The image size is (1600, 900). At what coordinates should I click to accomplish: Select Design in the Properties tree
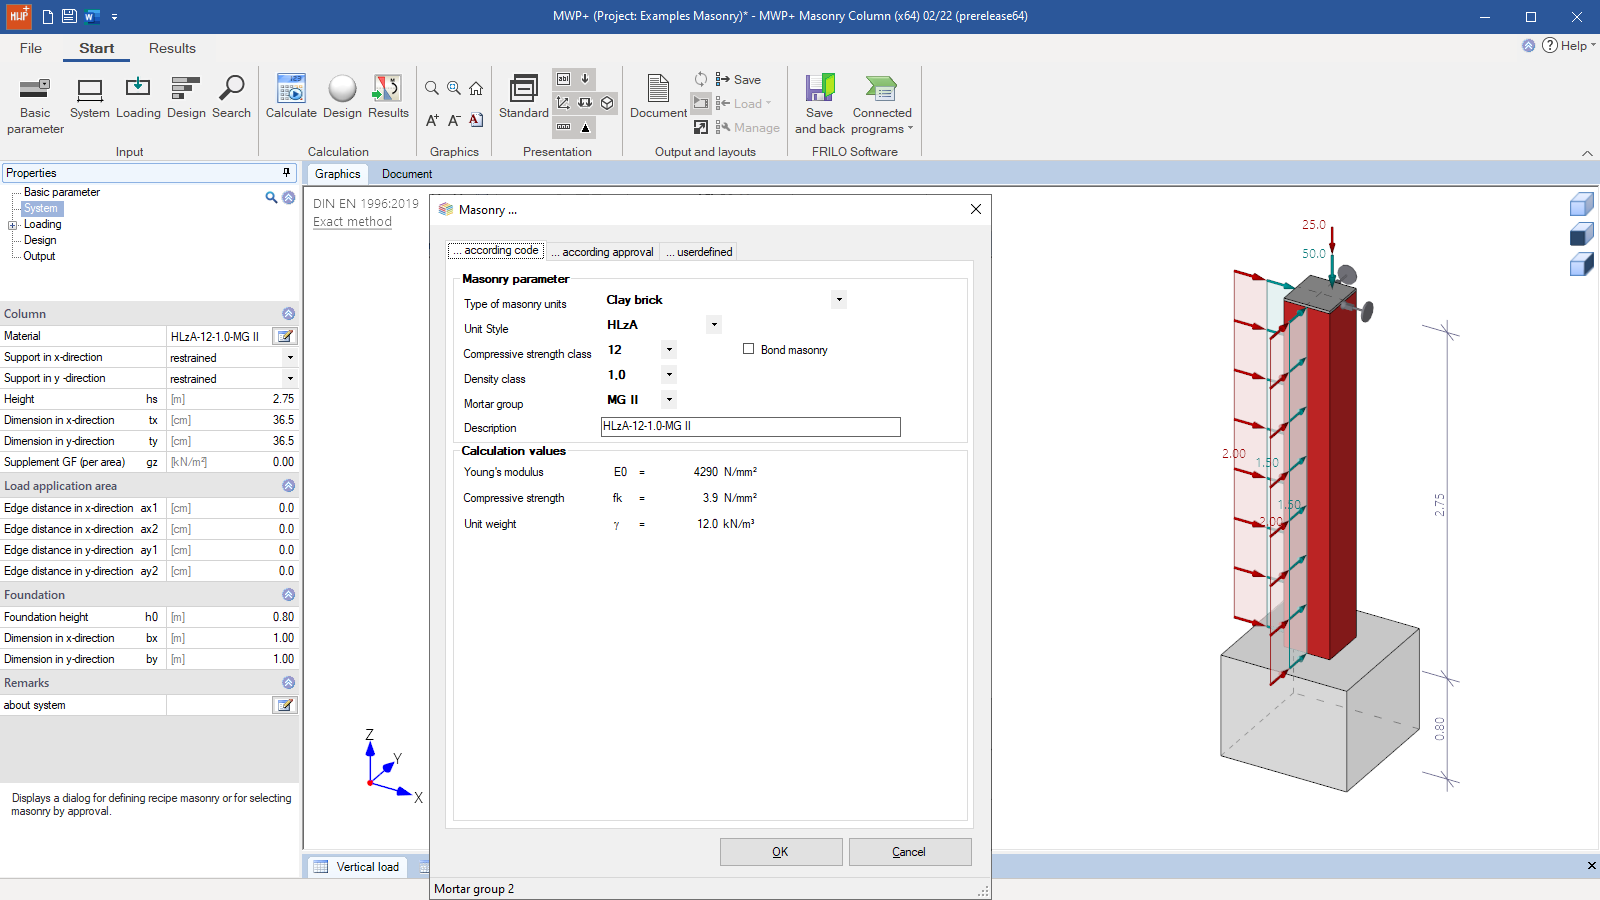40,240
